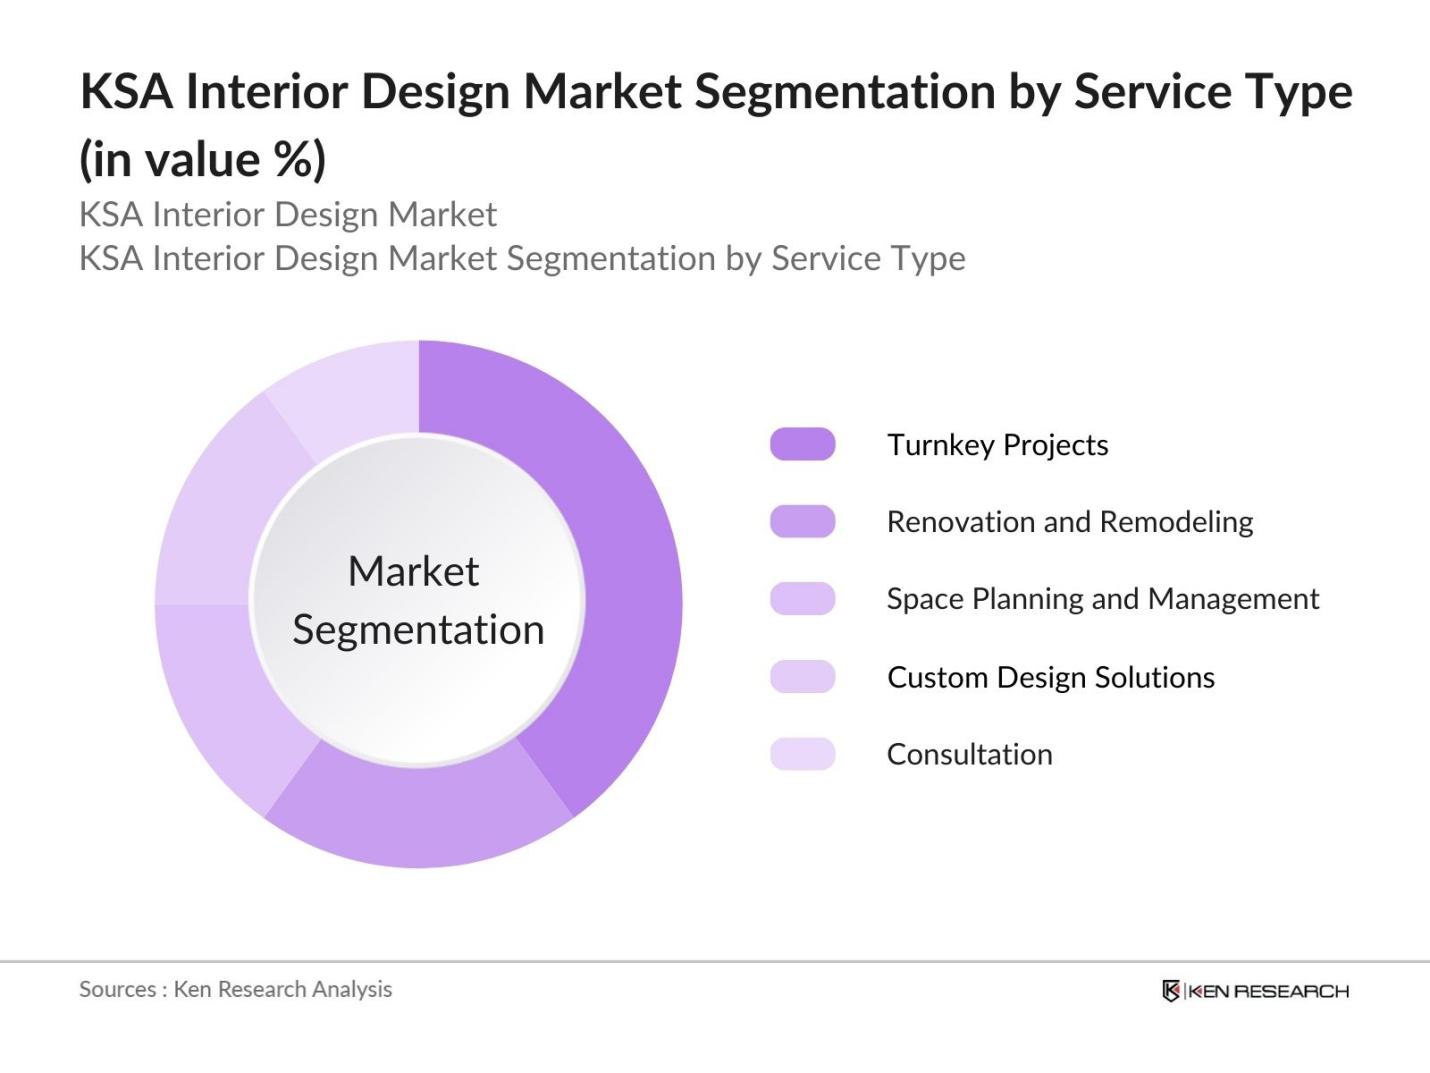Click the Renovation and Remodeling legend swatch
This screenshot has width=1430, height=1073.
coord(802,521)
